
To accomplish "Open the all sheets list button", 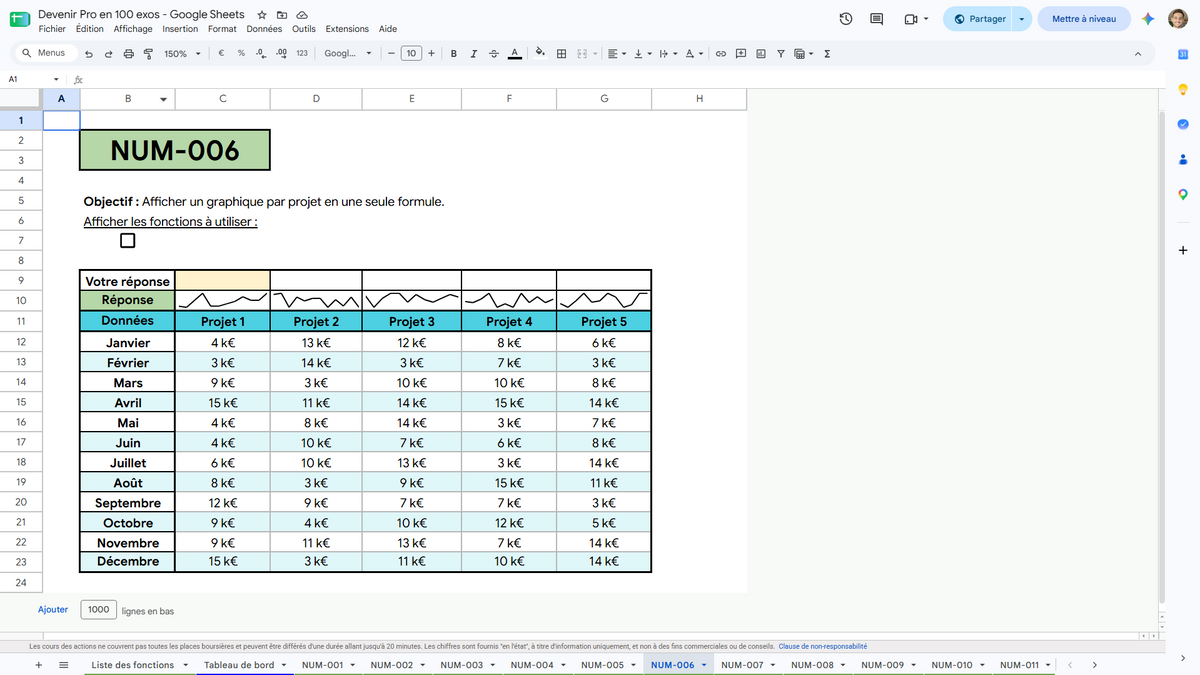I will click(64, 665).
